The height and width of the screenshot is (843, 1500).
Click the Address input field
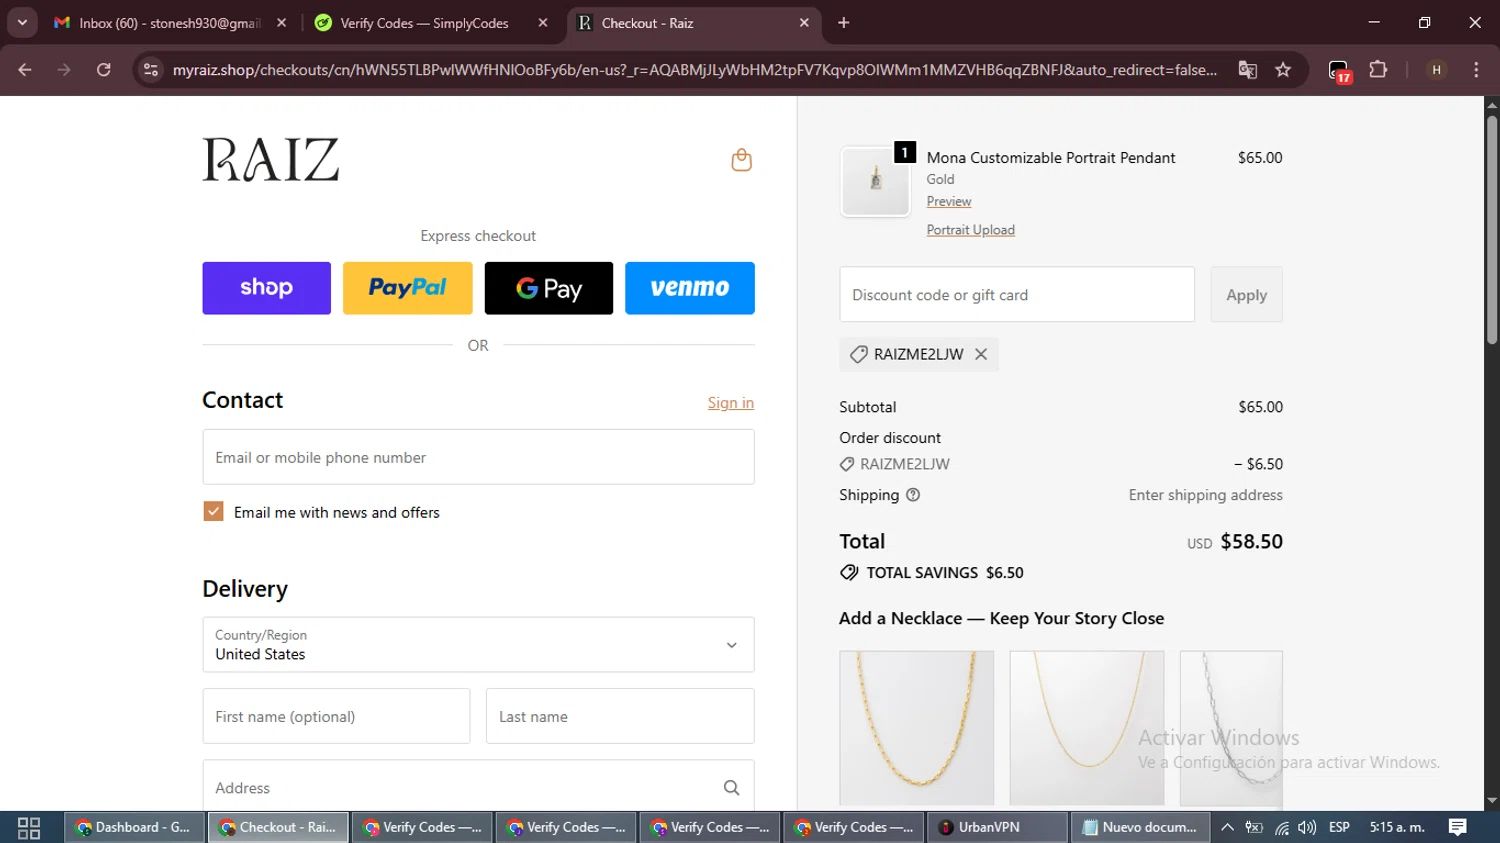478,787
